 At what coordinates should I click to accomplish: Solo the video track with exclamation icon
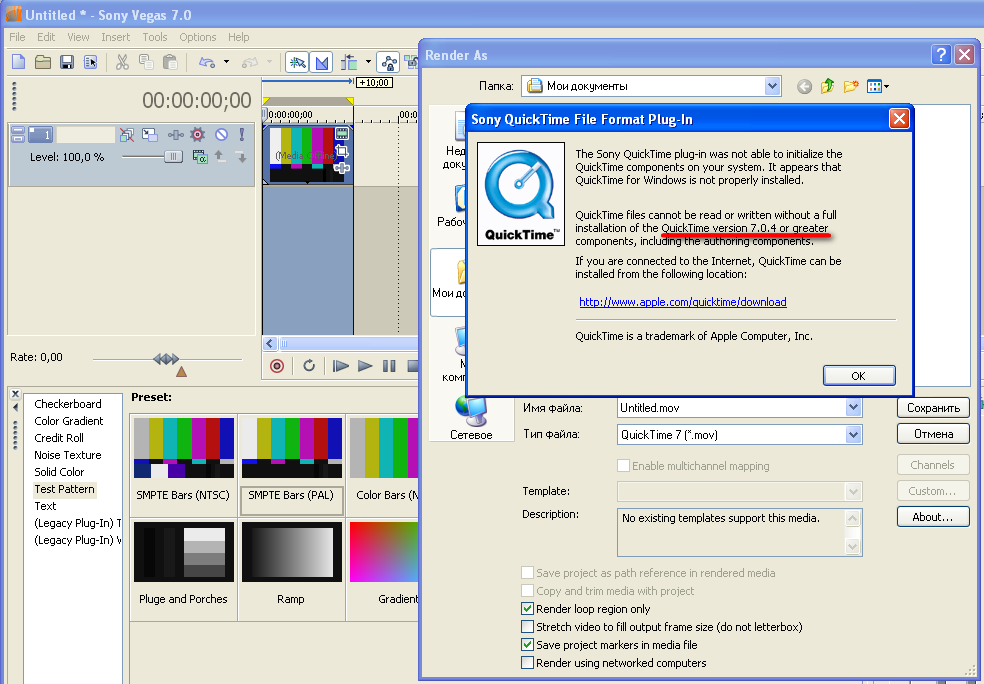242,134
